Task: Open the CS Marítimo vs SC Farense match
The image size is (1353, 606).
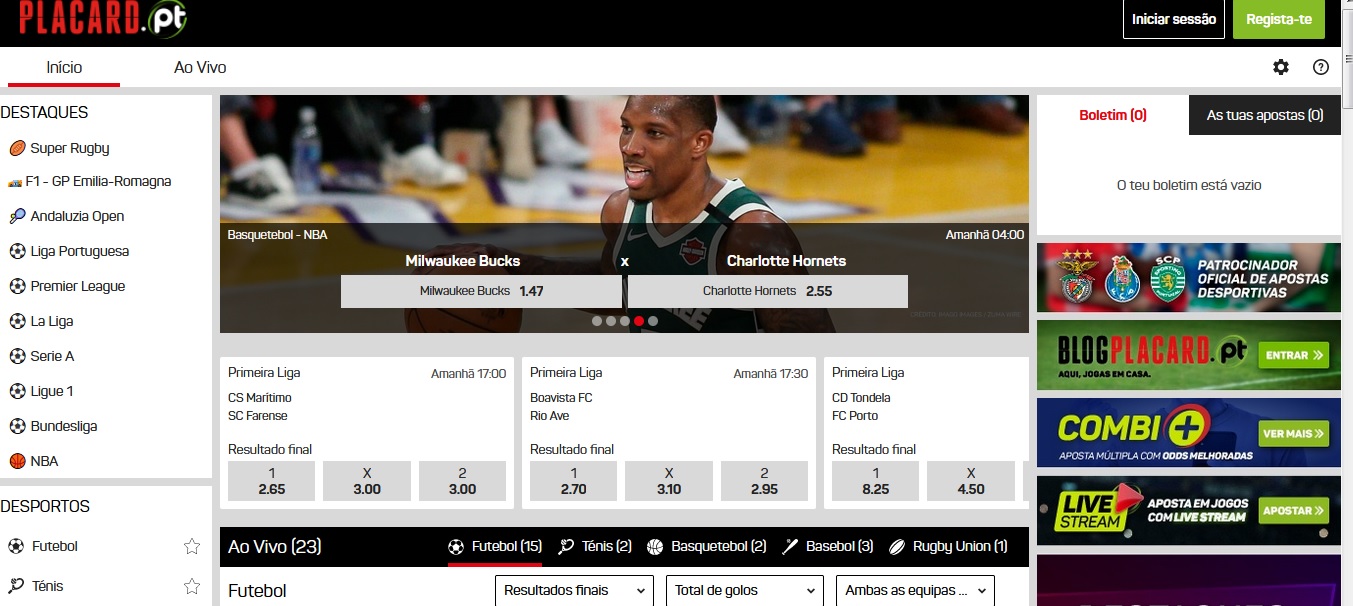Action: pos(260,407)
